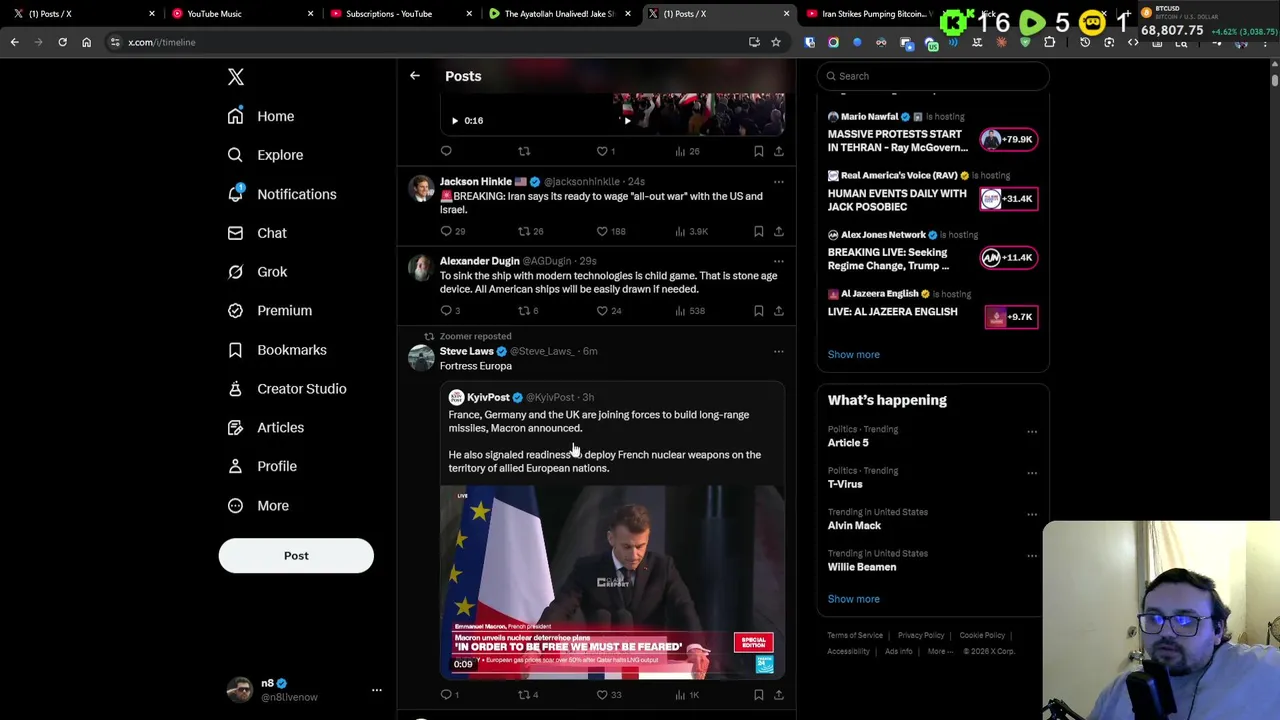
Task: Show more live broadcasts
Action: (x=853, y=354)
